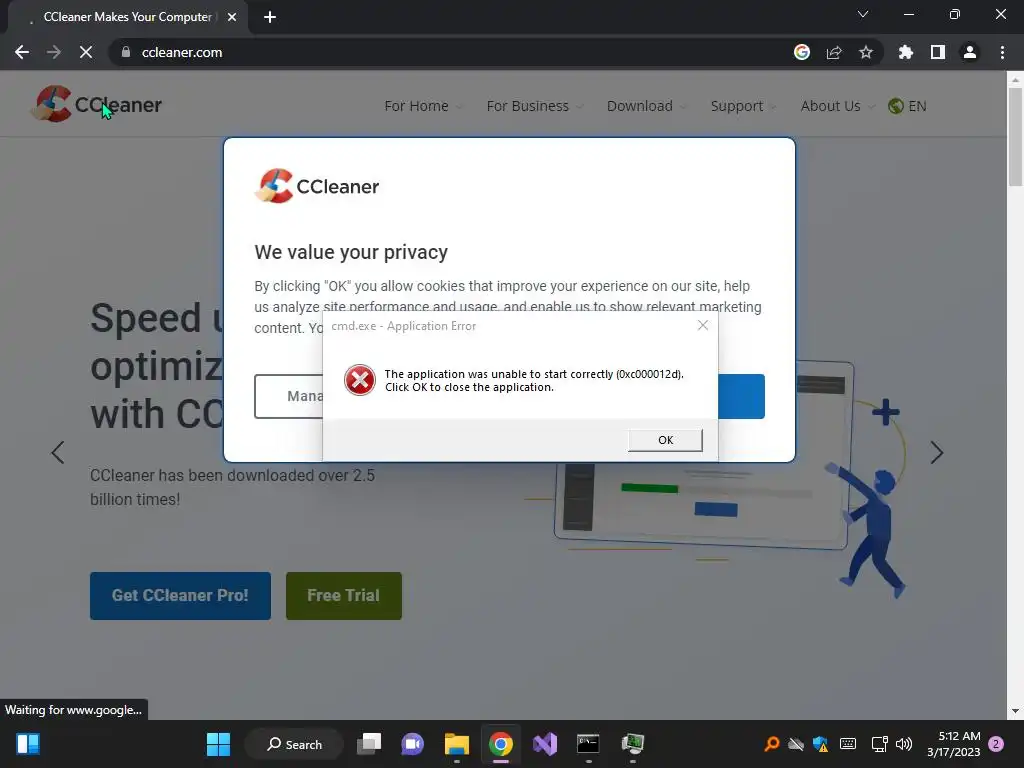Screen dimensions: 1024x768
Task: Open the Chrome extensions puzzle icon
Action: [x=906, y=52]
